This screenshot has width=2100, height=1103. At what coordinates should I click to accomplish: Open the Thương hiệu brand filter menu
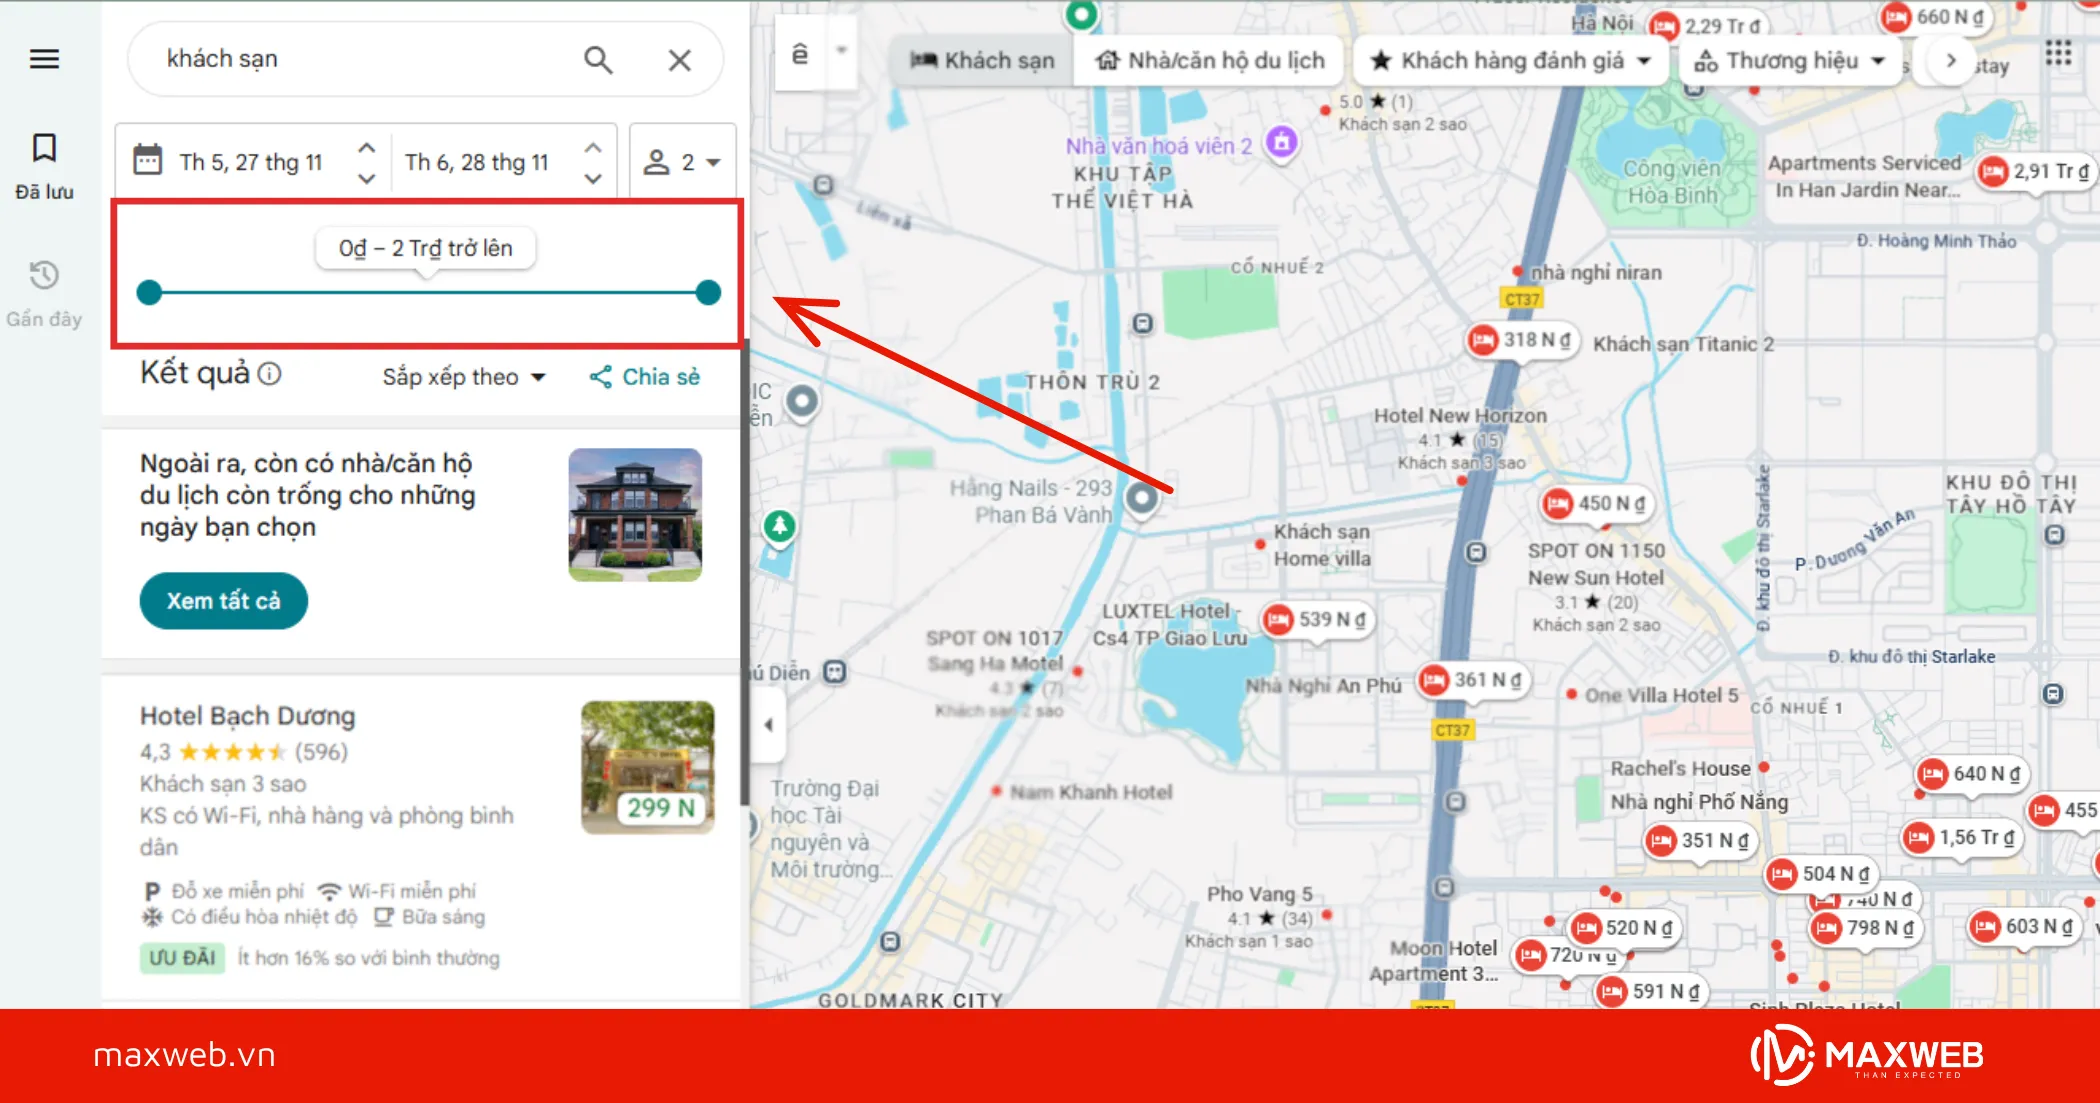(x=1789, y=60)
